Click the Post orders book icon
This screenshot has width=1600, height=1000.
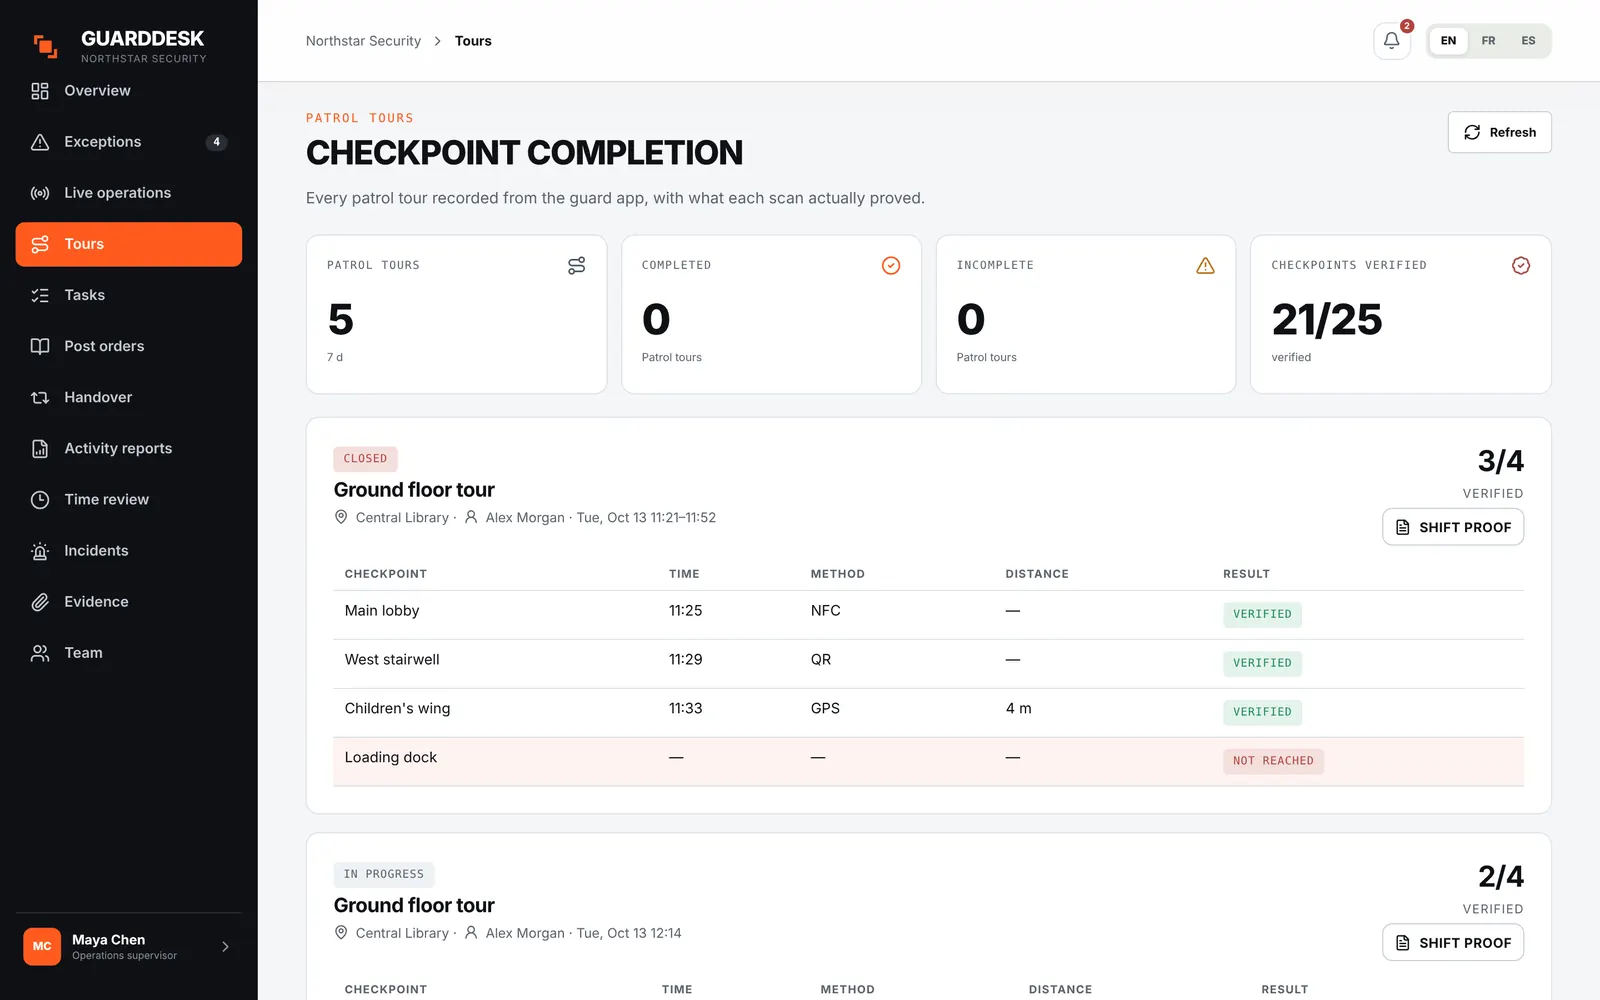click(x=40, y=346)
